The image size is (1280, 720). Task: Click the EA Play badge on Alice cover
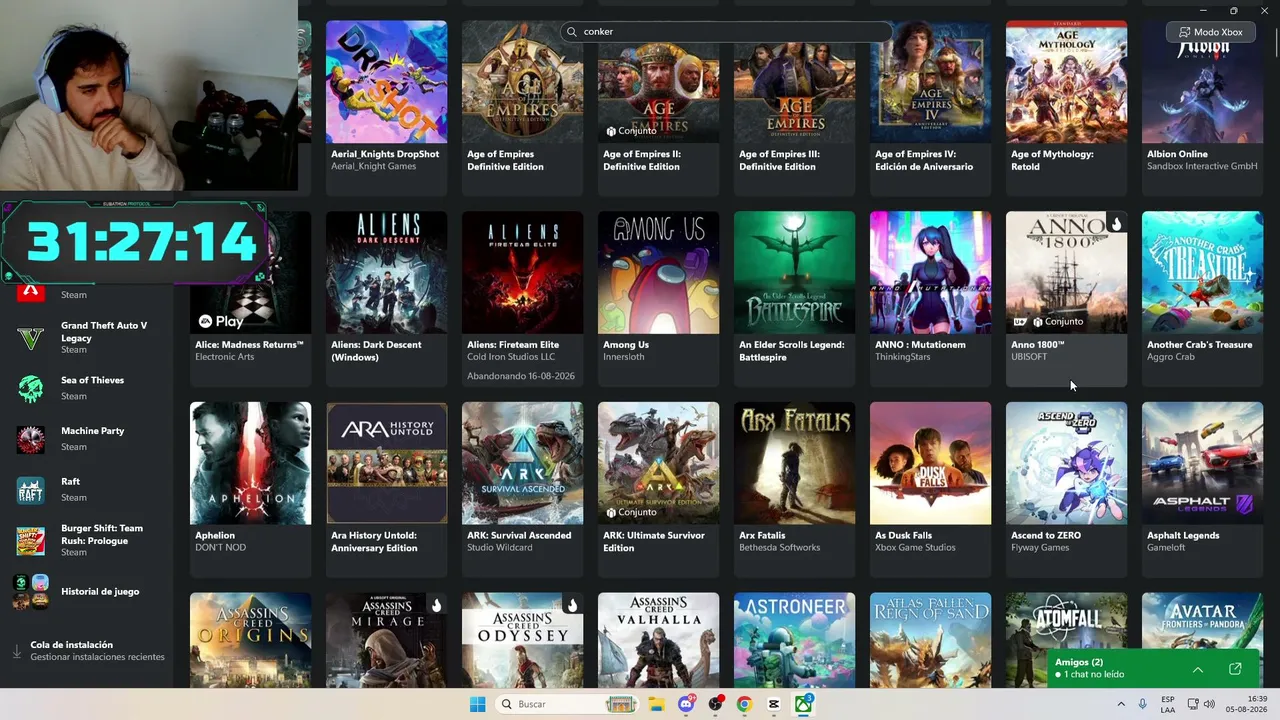221,321
